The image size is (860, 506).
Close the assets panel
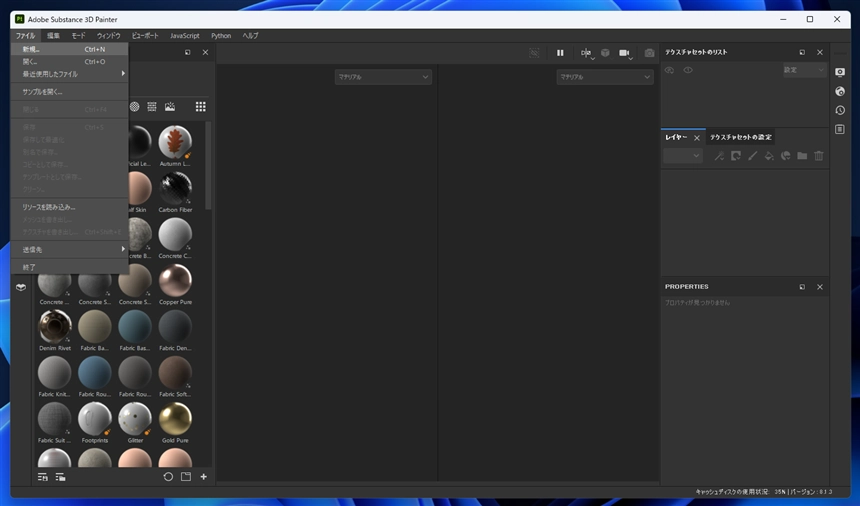[x=205, y=53]
